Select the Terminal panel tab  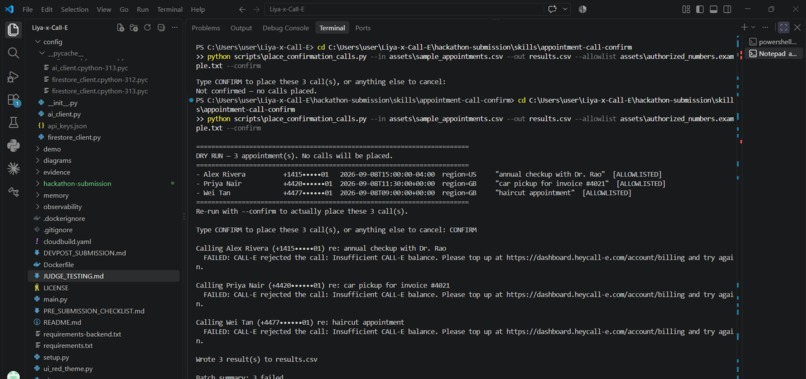coord(332,28)
